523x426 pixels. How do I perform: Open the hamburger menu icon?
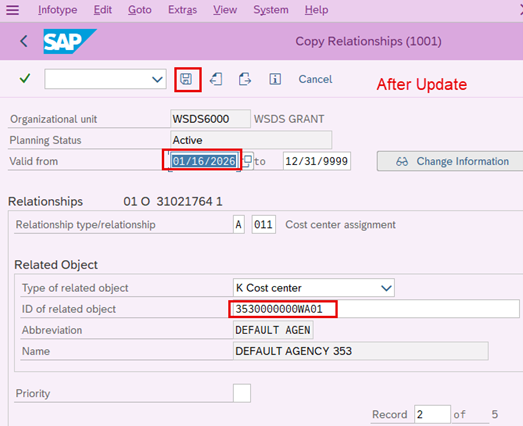[x=12, y=10]
